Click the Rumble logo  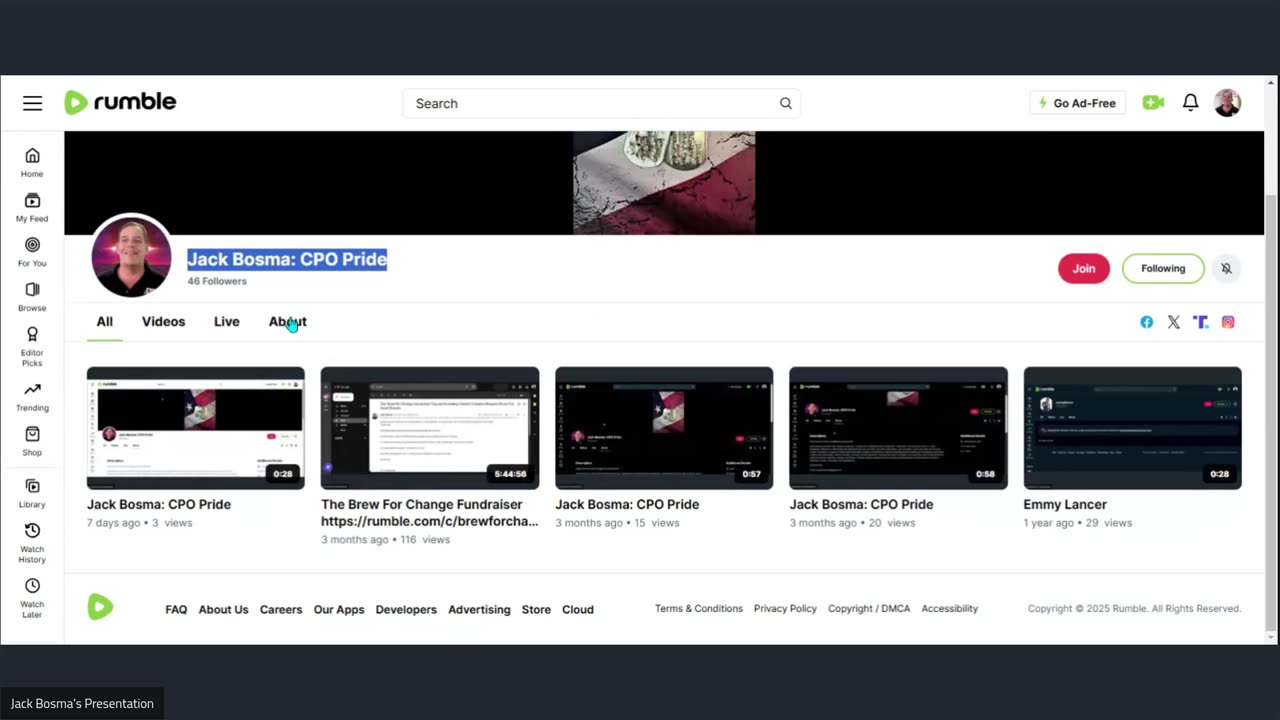[x=120, y=102]
